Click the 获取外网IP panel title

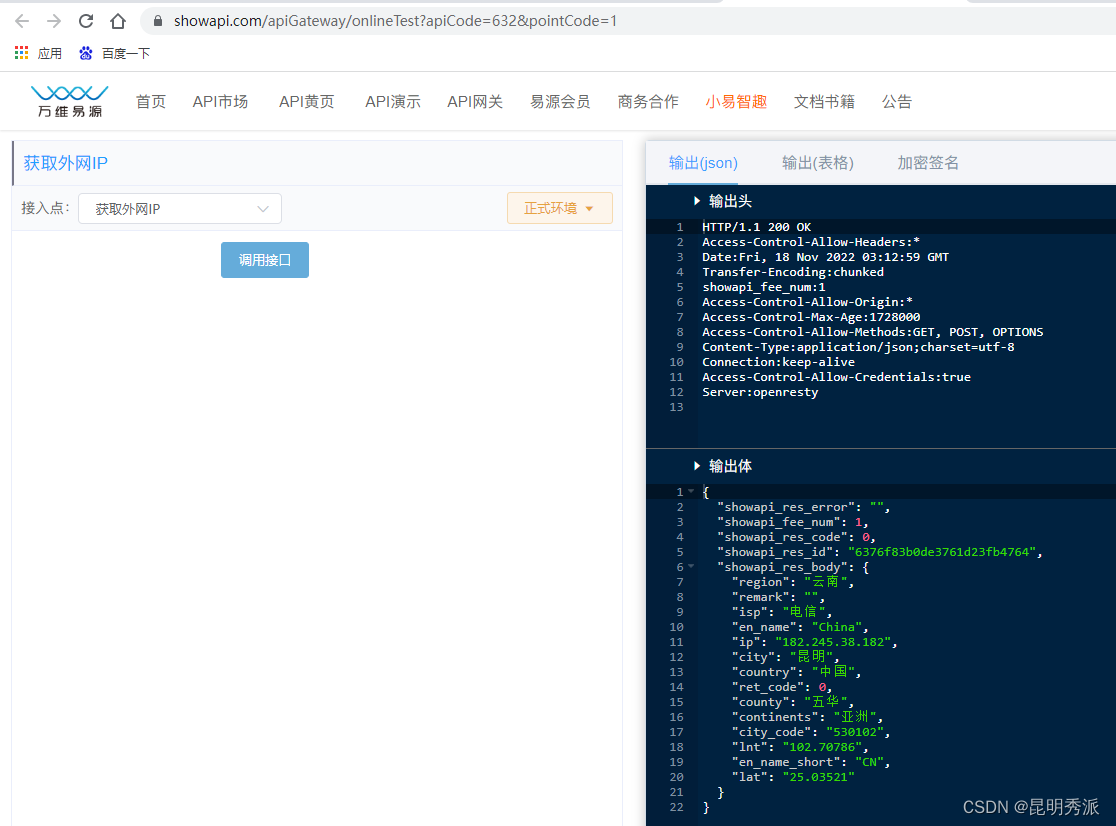coord(65,163)
